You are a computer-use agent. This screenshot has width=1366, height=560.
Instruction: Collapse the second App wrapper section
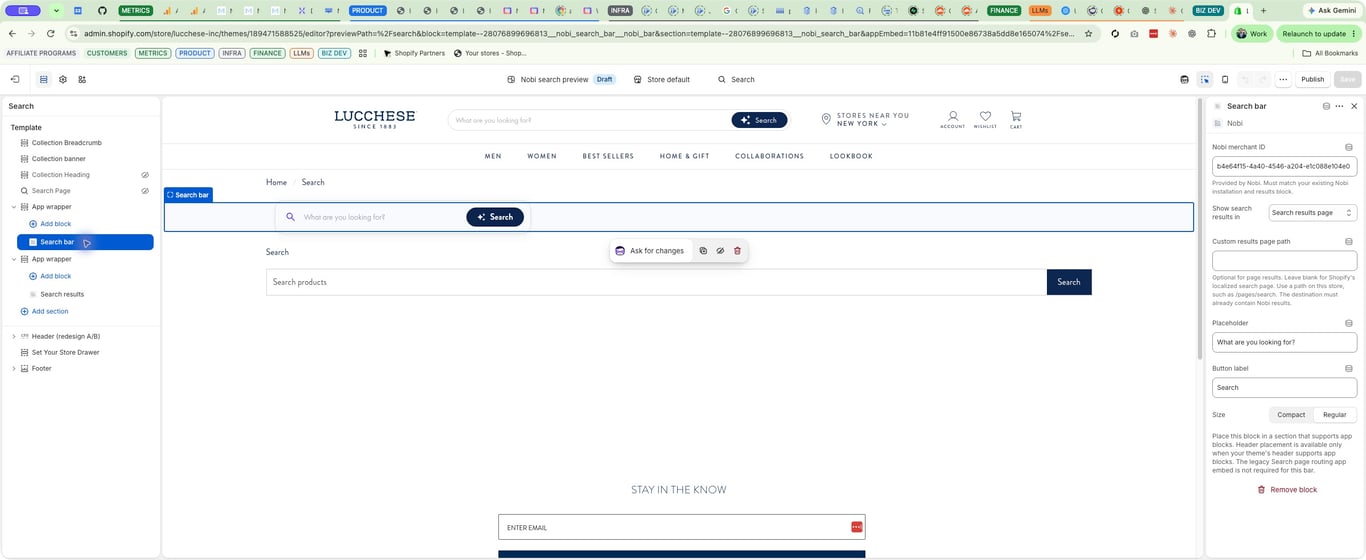pos(14,259)
